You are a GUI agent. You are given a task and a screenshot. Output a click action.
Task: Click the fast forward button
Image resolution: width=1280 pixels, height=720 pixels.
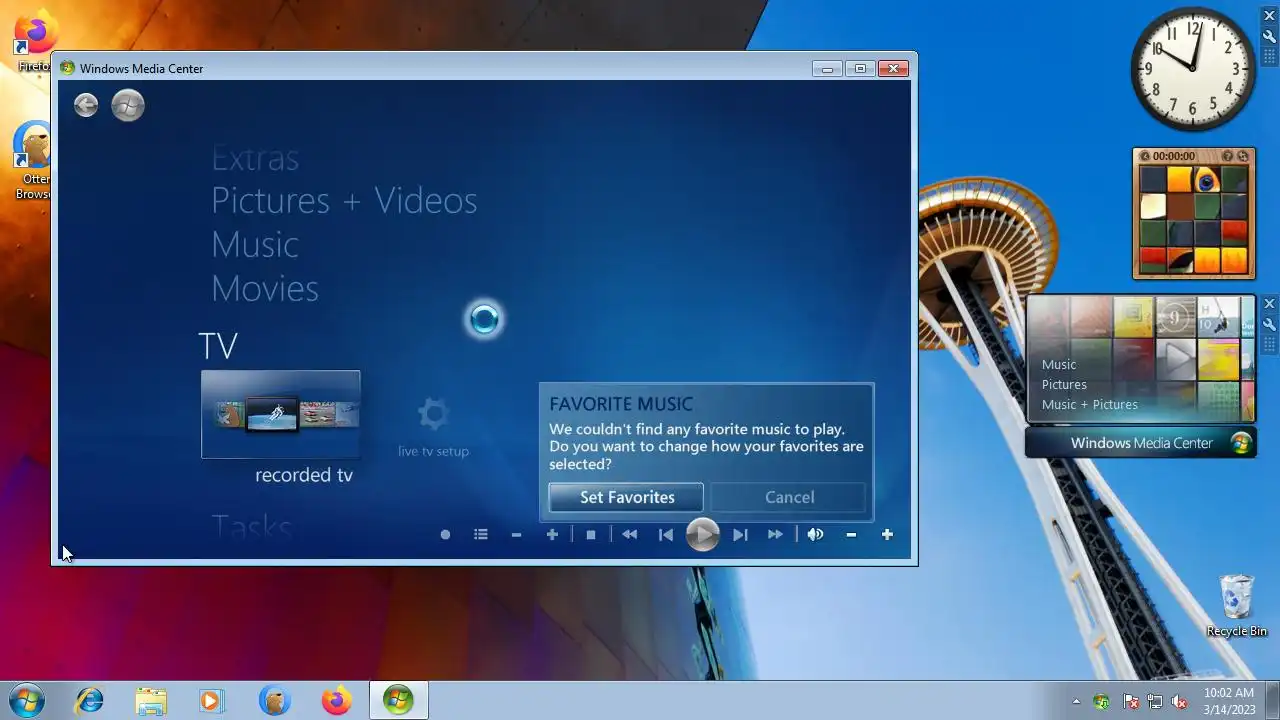(x=775, y=535)
